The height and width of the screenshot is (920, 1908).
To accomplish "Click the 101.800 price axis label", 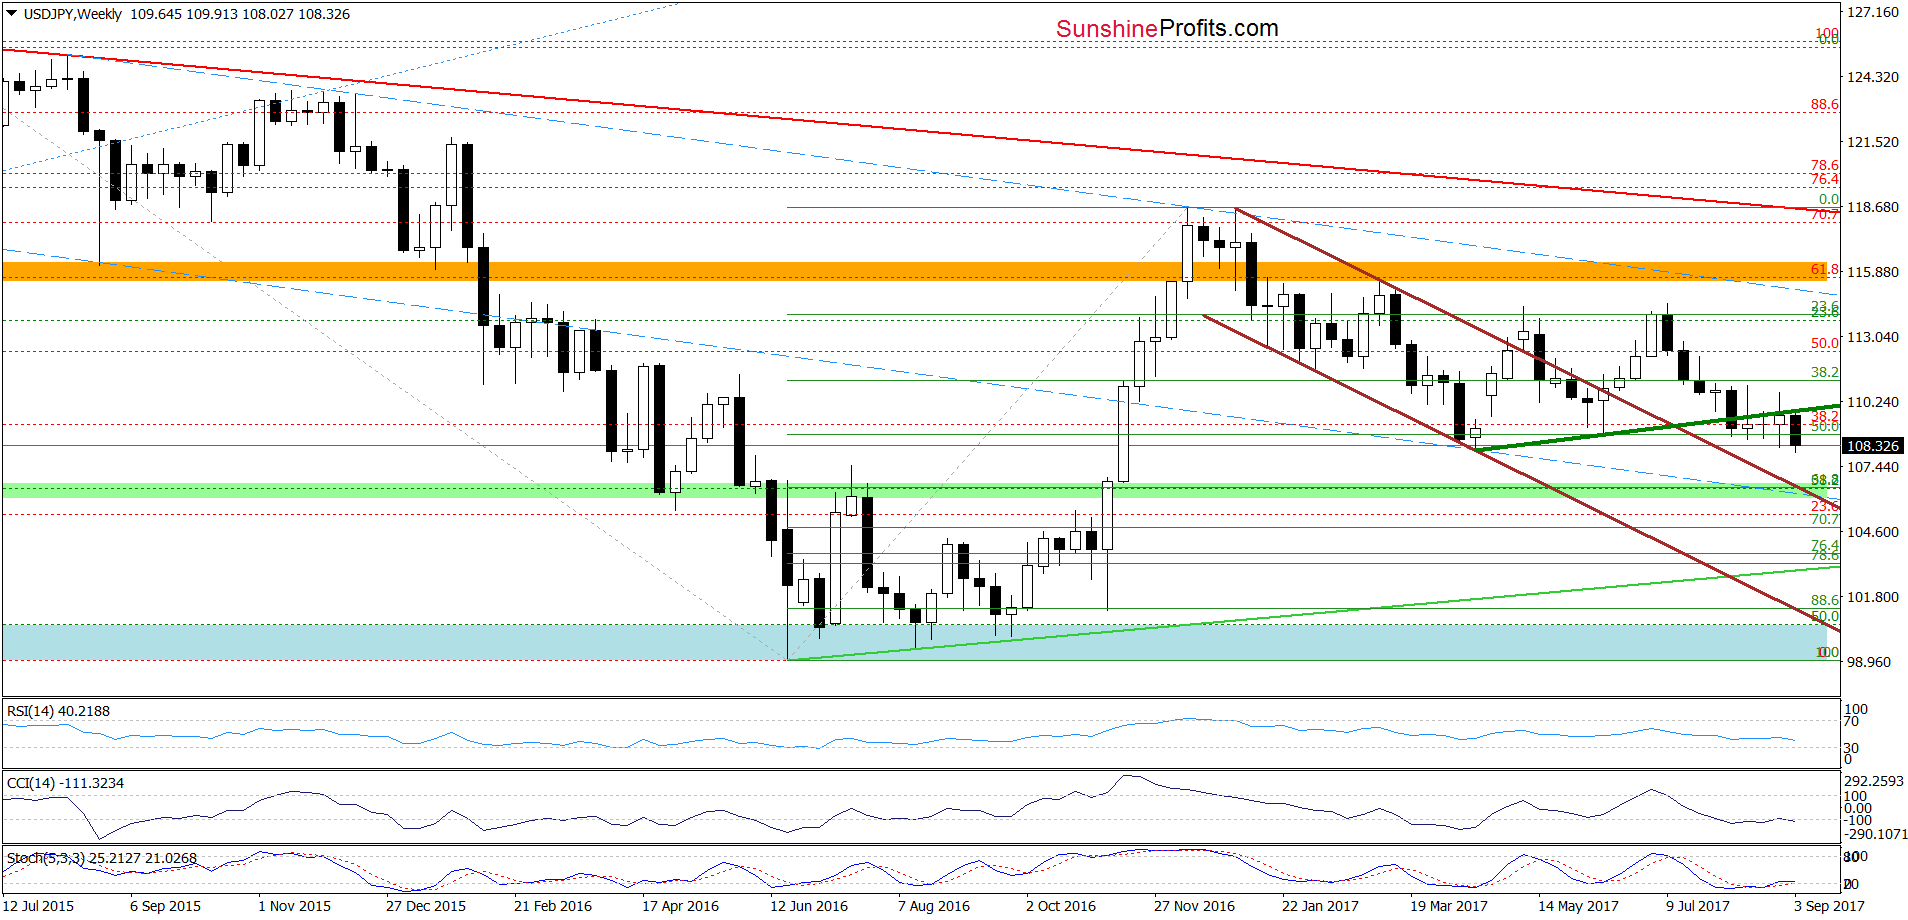I will [x=1873, y=597].
